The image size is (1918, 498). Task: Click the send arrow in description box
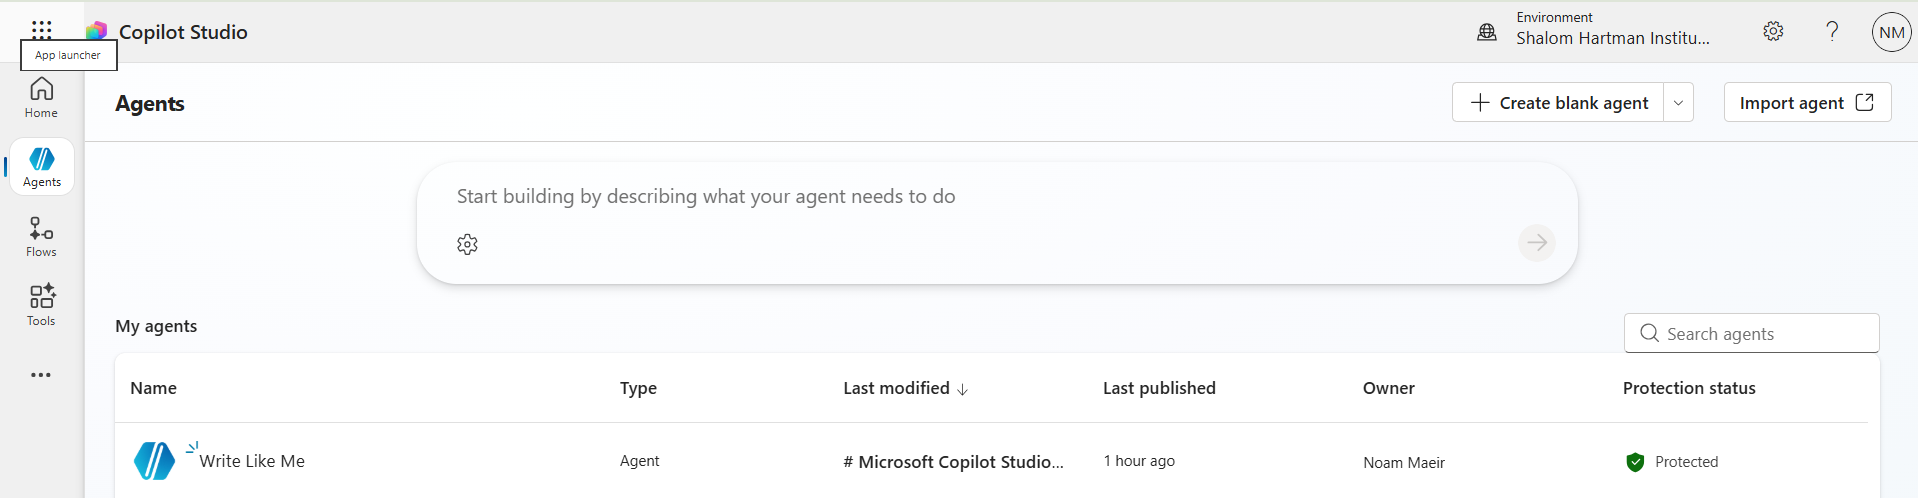[x=1537, y=242]
